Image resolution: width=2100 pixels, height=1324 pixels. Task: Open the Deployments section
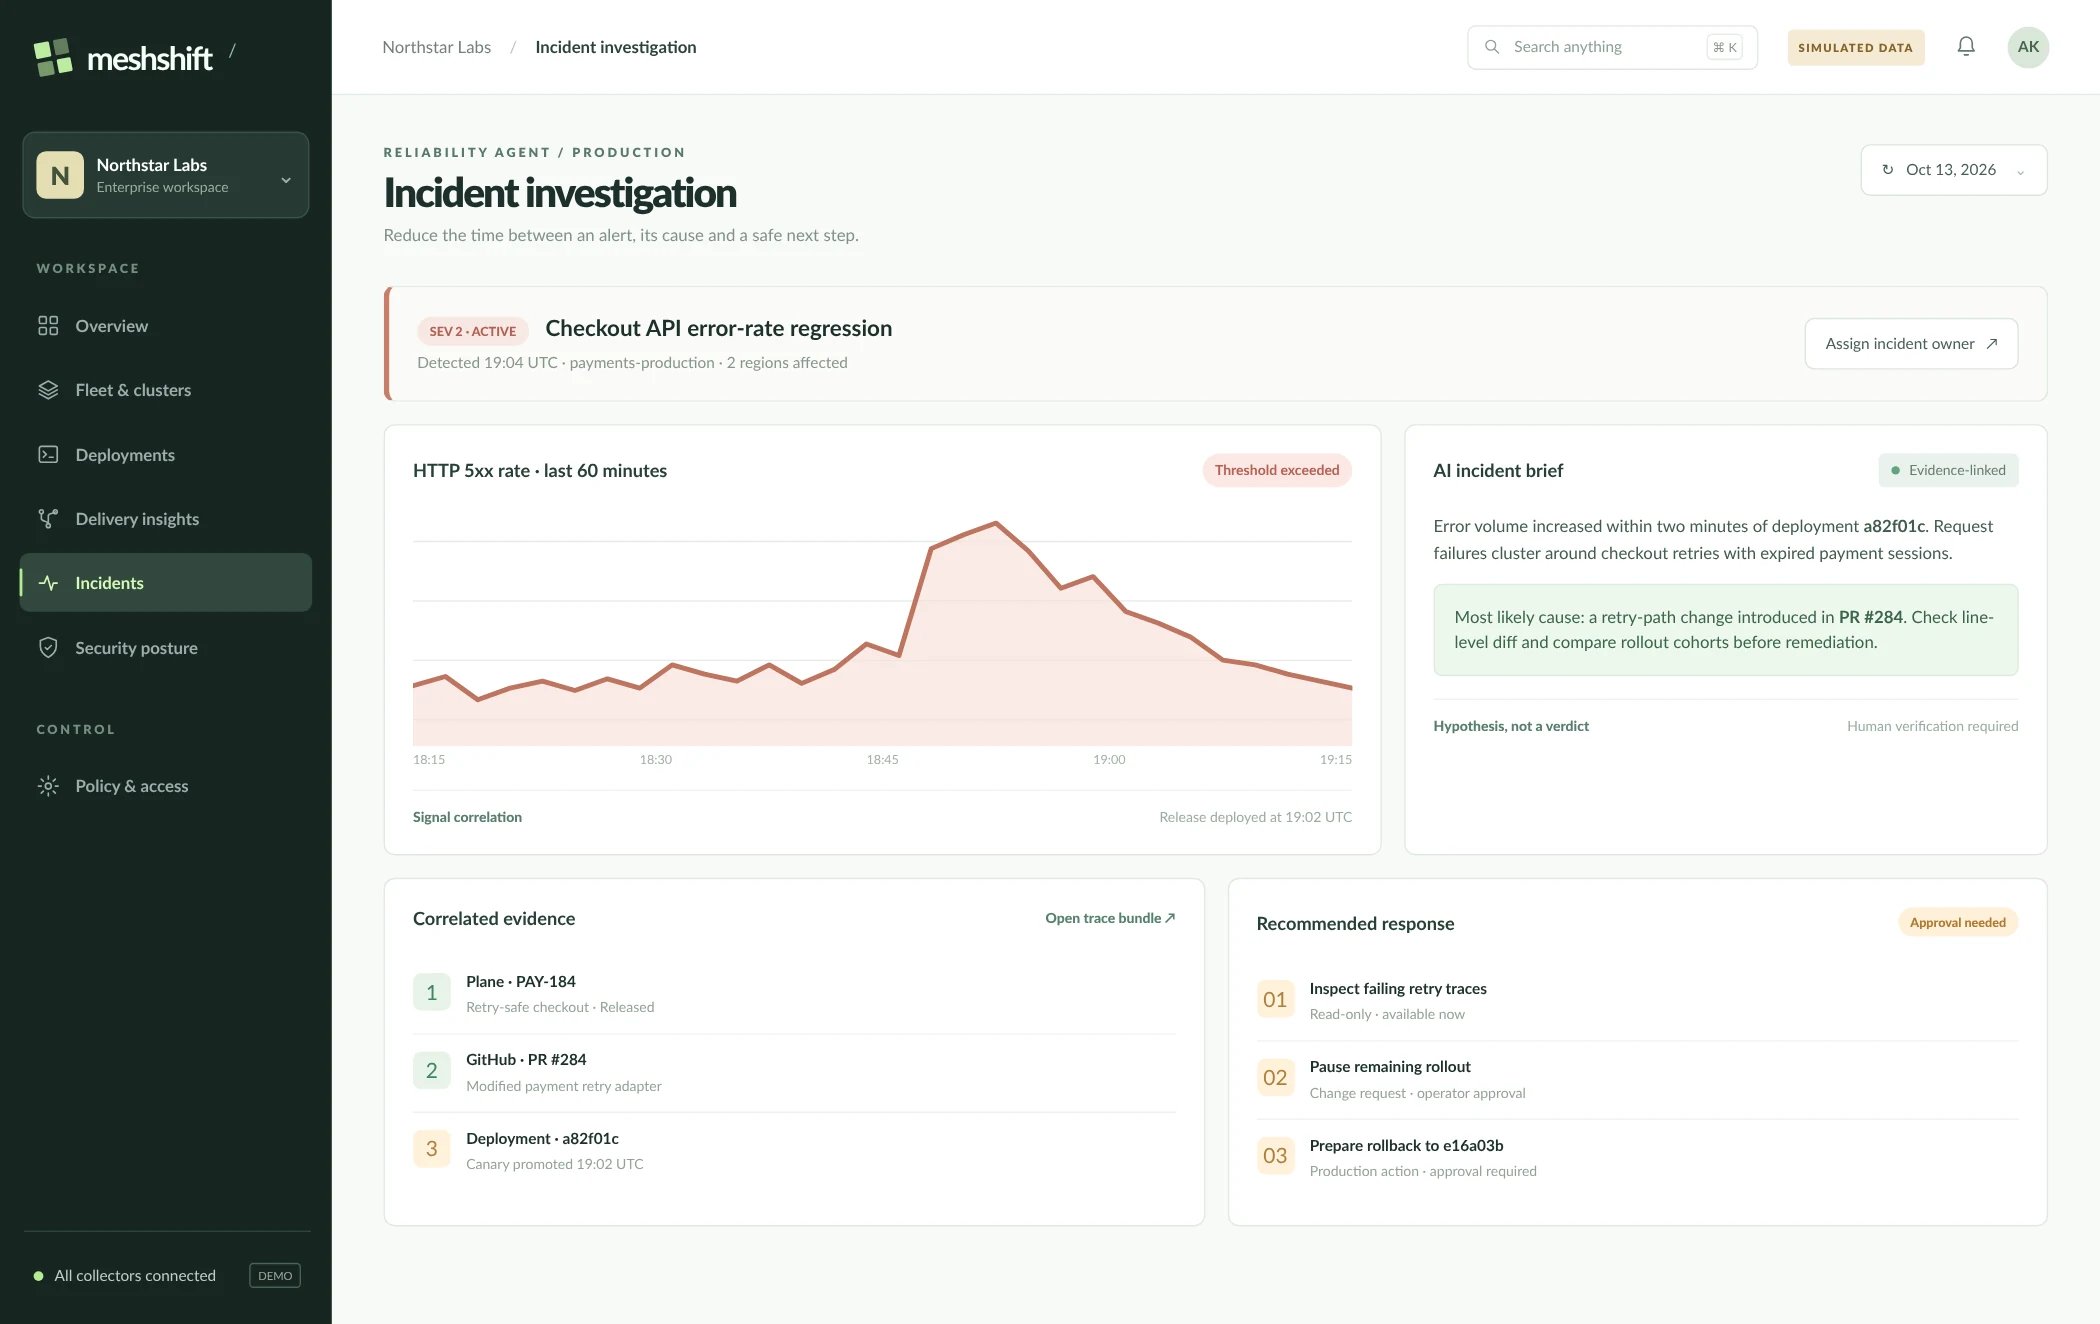(x=166, y=455)
